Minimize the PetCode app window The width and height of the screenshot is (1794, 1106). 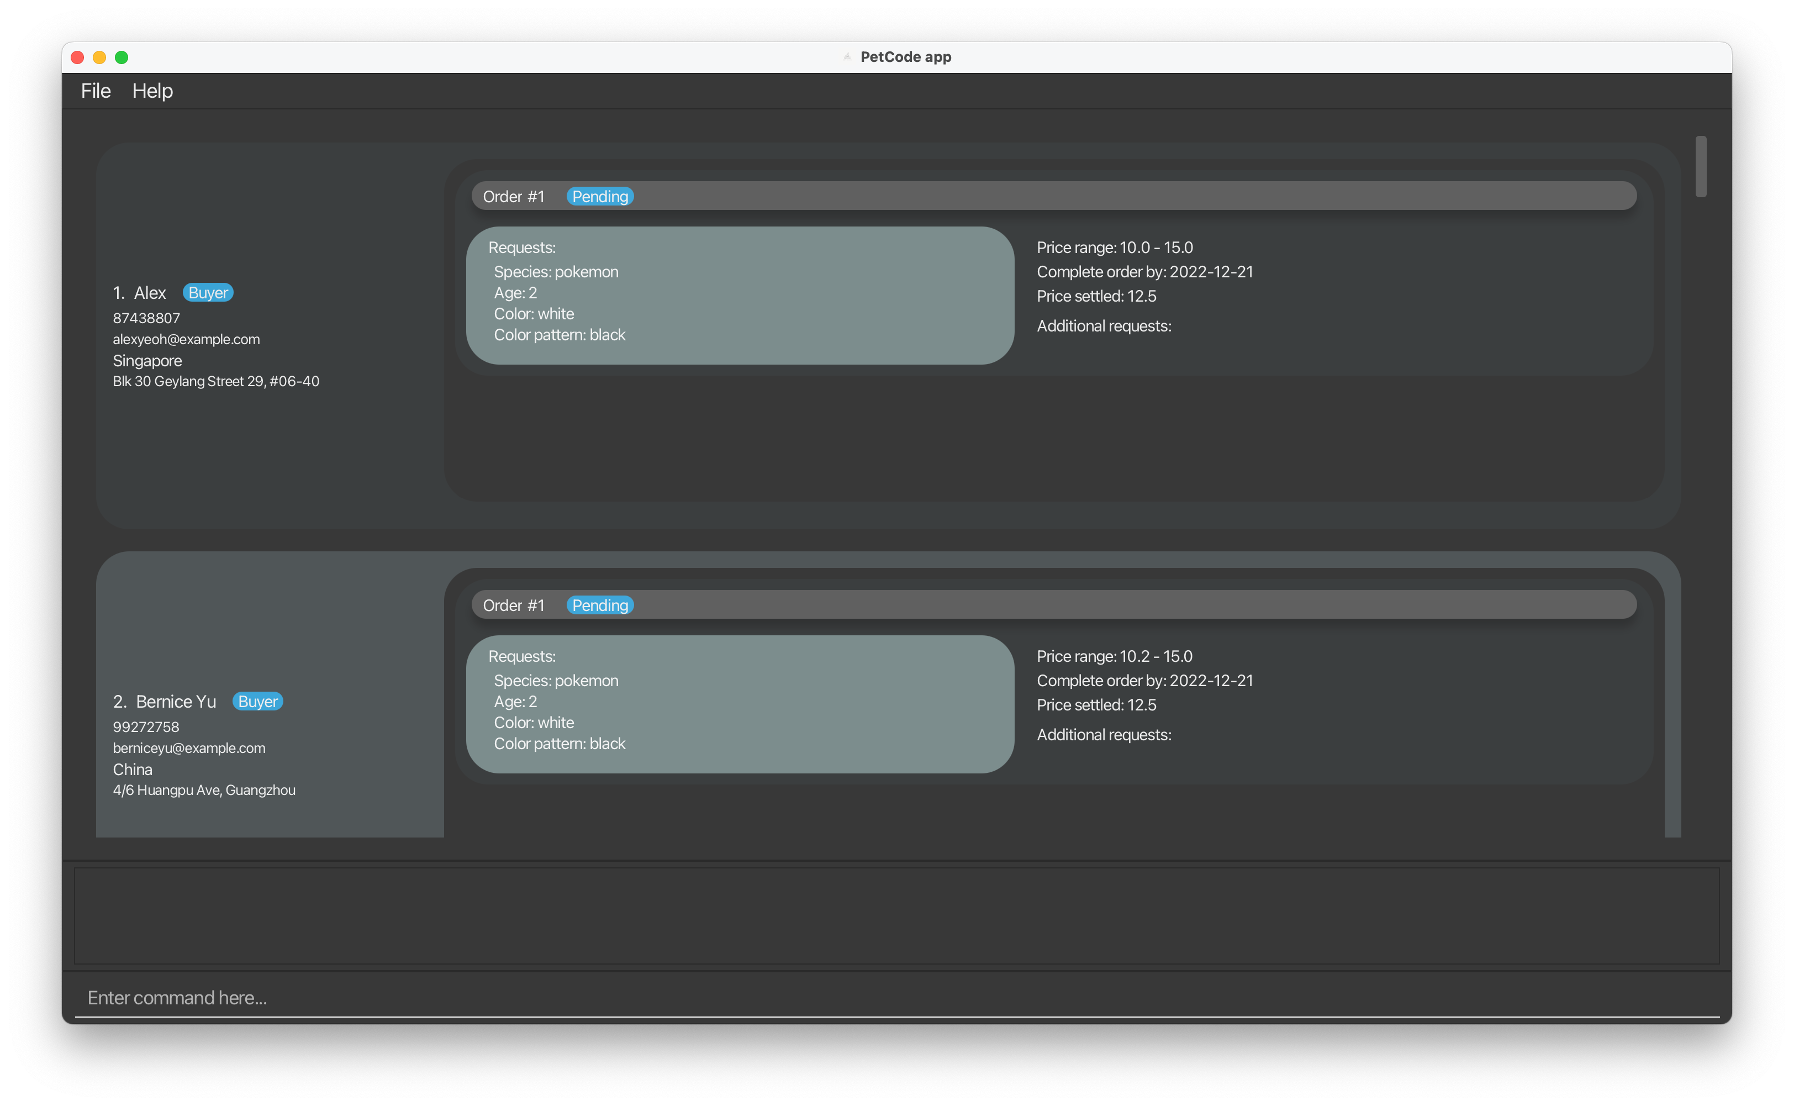[x=100, y=57]
